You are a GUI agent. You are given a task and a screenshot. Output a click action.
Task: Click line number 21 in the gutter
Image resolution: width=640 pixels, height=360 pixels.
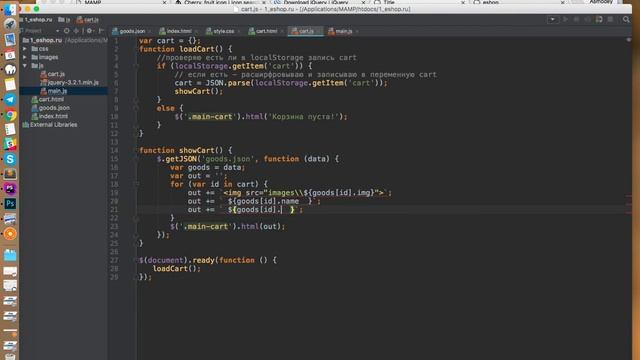pyautogui.click(x=114, y=209)
